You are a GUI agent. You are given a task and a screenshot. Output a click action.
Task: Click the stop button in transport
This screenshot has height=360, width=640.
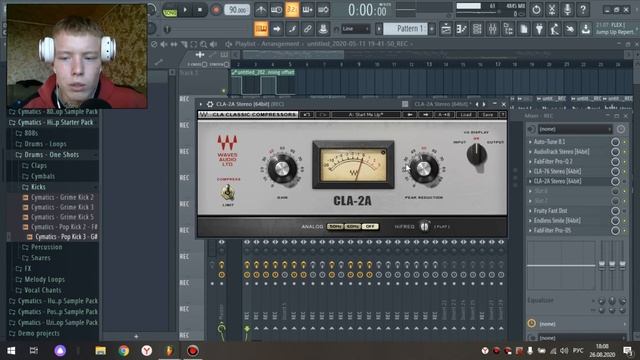pos(200,10)
